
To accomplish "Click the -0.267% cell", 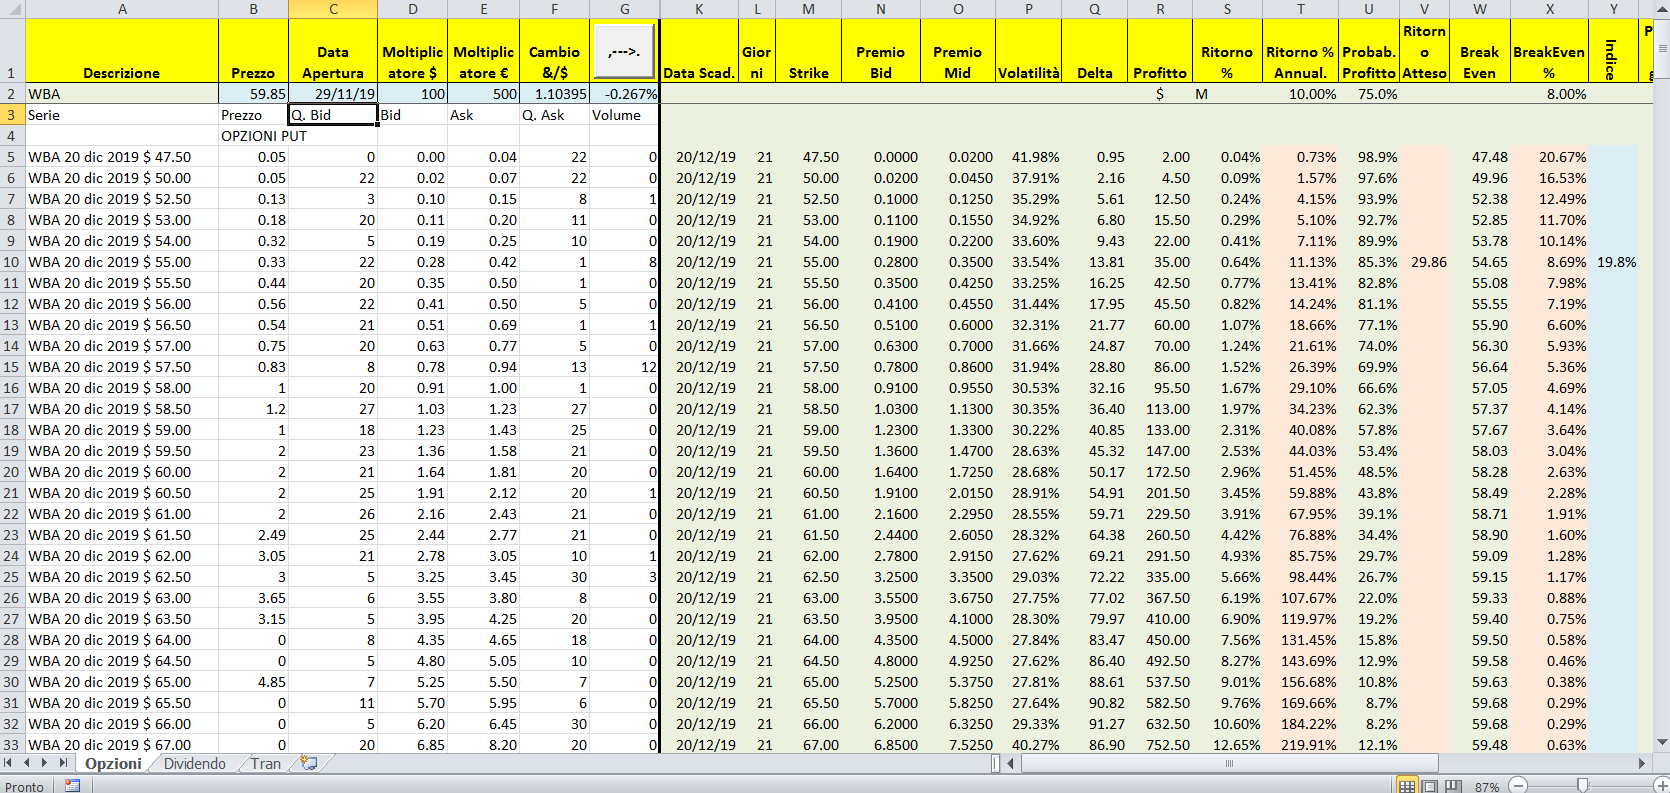I will click(625, 94).
